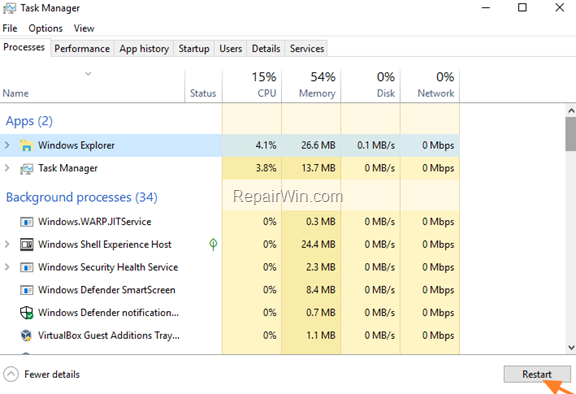This screenshot has height=394, width=576.
Task: Sort by the Network column header
Action: point(430,85)
